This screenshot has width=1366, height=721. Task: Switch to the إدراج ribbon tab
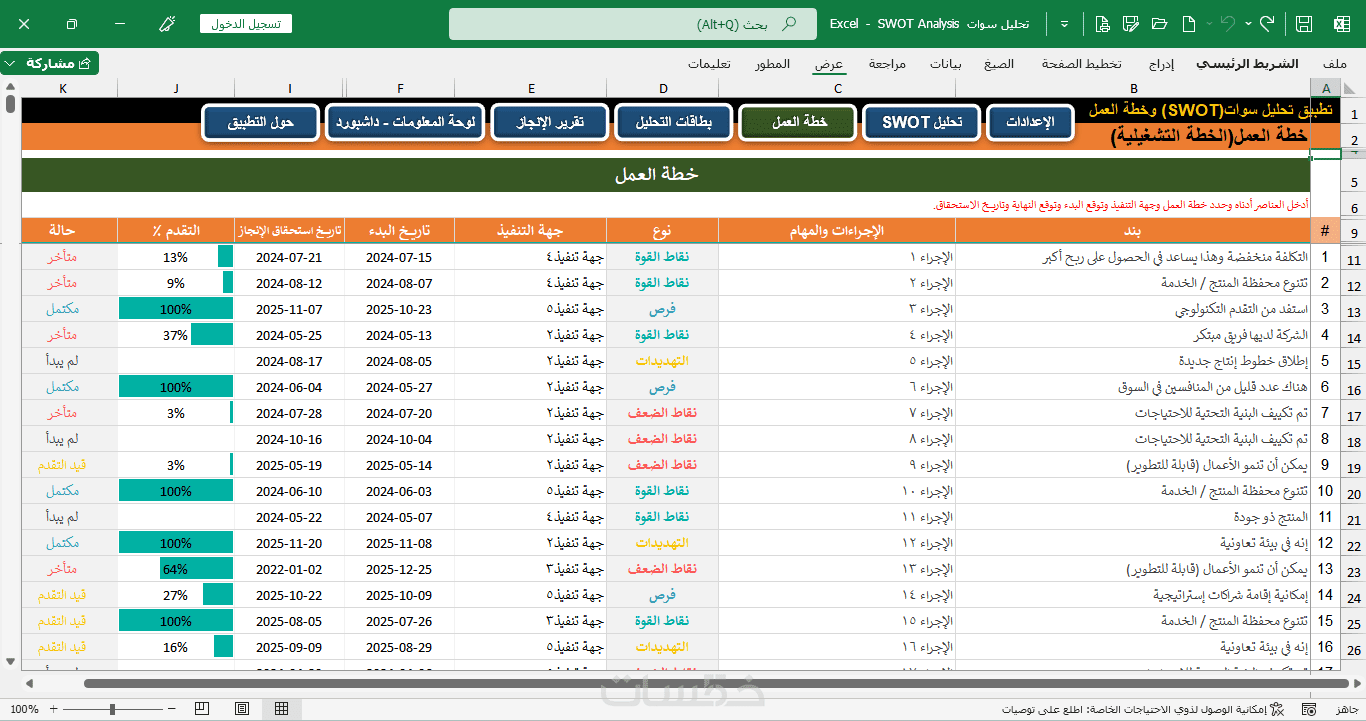pyautogui.click(x=1161, y=63)
